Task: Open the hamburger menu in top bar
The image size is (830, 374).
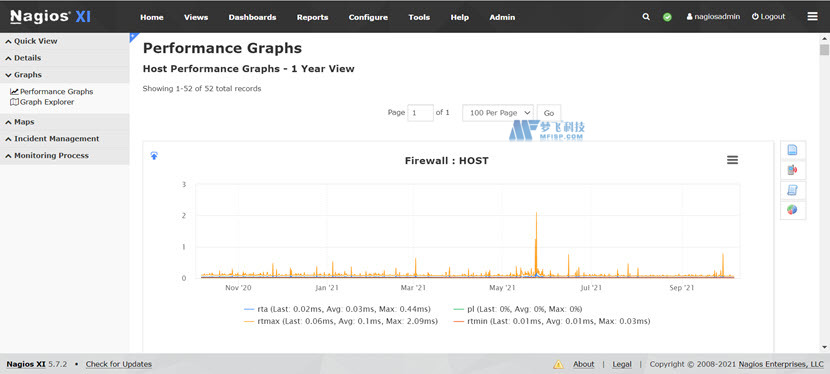Action: coord(813,17)
